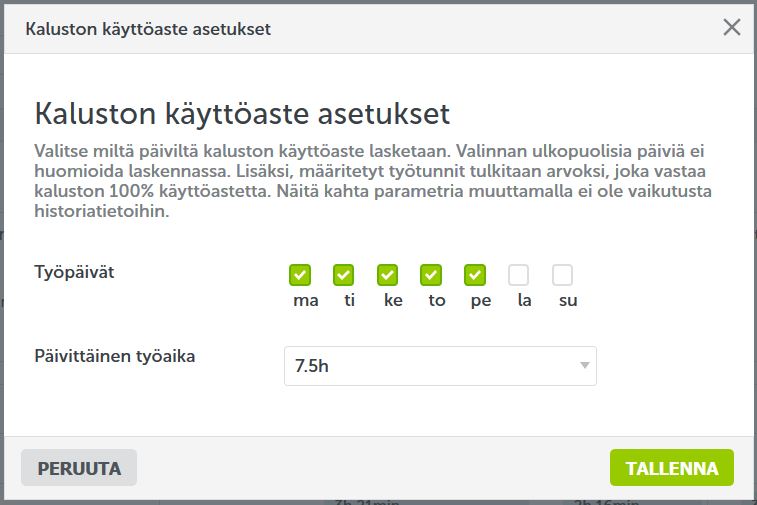Uncheck the 'ma' workday checkbox
This screenshot has width=757, height=505.
[x=300, y=274]
